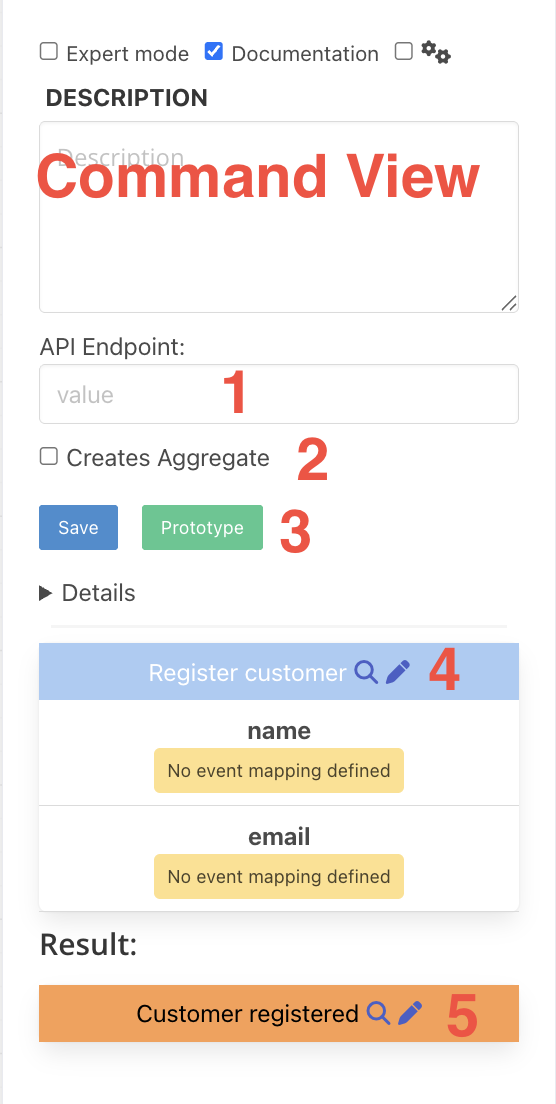Click the magnifier icon beside Register customer
Image resolution: width=556 pixels, height=1104 pixels.
pyautogui.click(x=366, y=672)
